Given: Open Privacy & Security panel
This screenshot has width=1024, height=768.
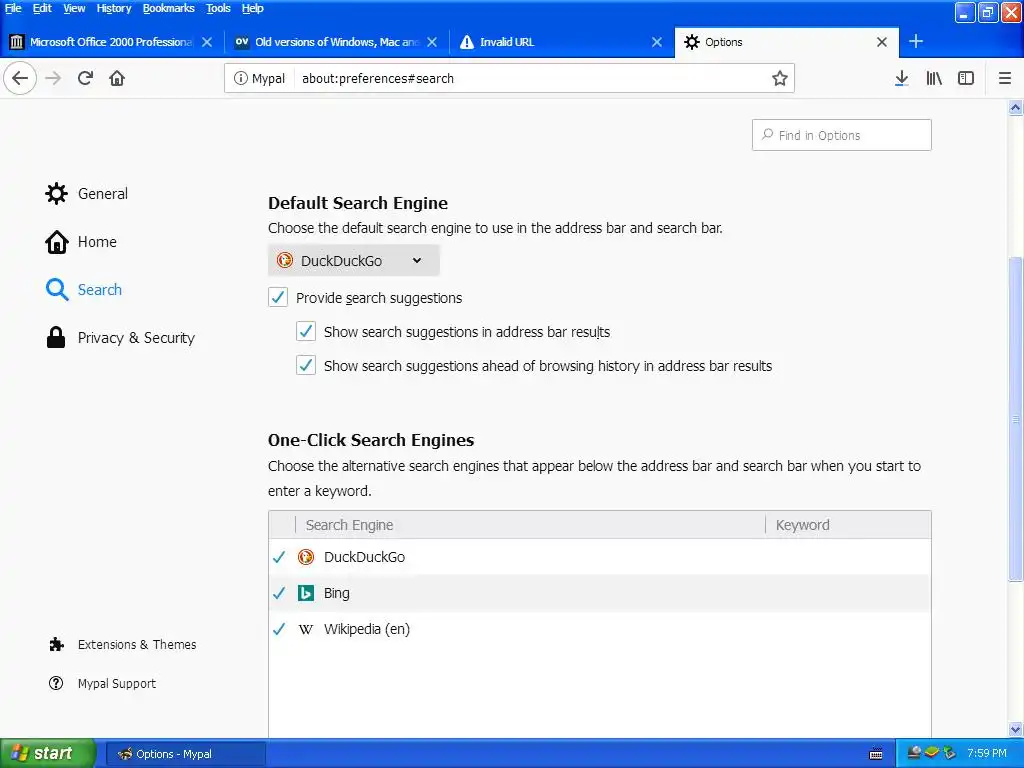Looking at the screenshot, I should pyautogui.click(x=120, y=338).
